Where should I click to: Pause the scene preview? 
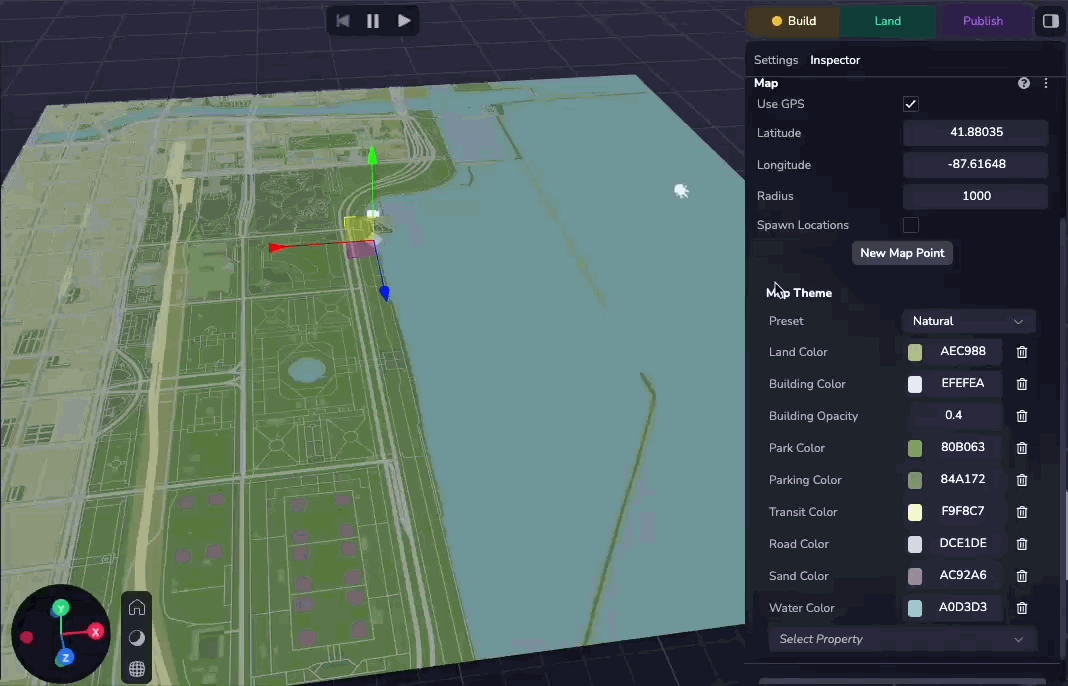(x=373, y=20)
